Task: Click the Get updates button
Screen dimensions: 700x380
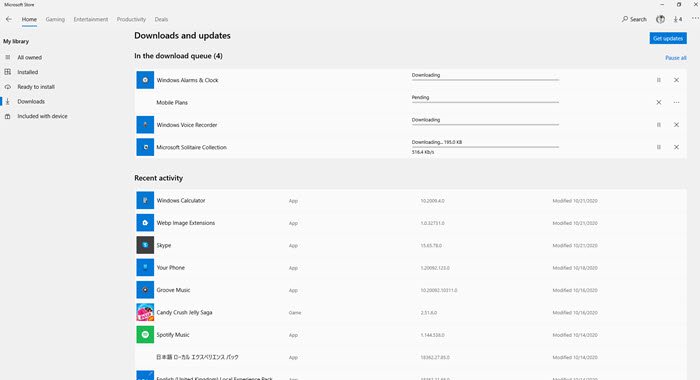Action: (x=668, y=38)
